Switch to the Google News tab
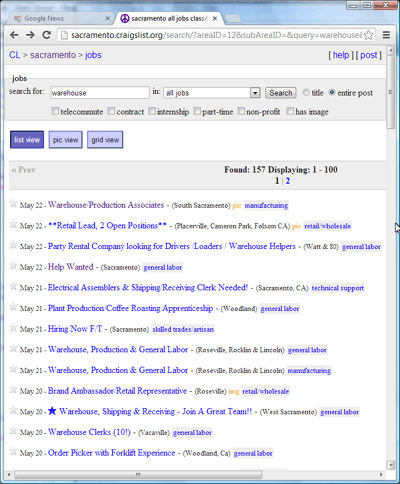 tap(60, 19)
